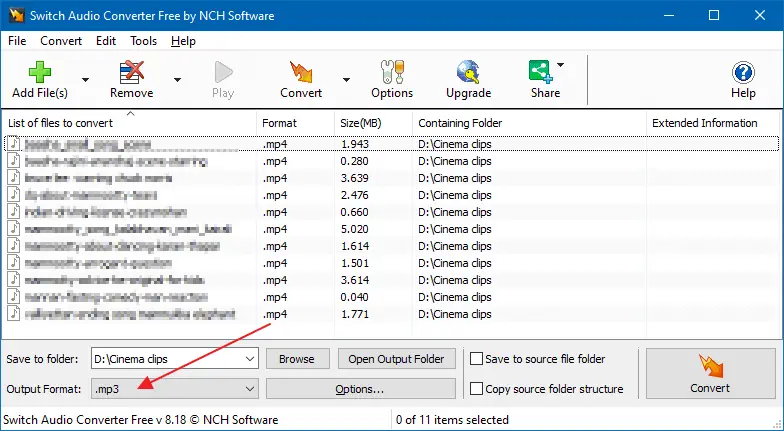Open the Help question mark icon

(x=743, y=73)
